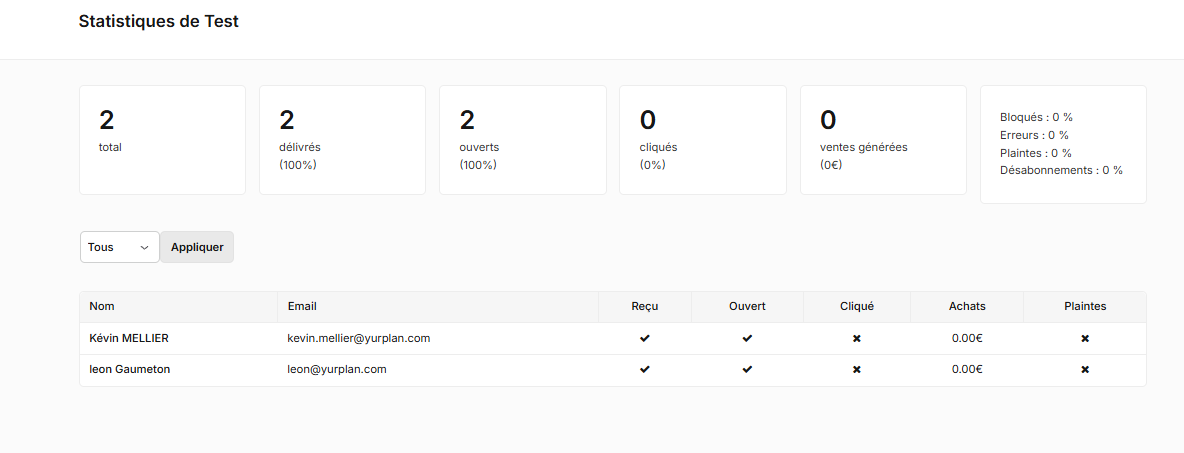Click Plaintes cross icon for Kévin MELLIER
Screen dimensions: 1184x453
click(x=1085, y=339)
